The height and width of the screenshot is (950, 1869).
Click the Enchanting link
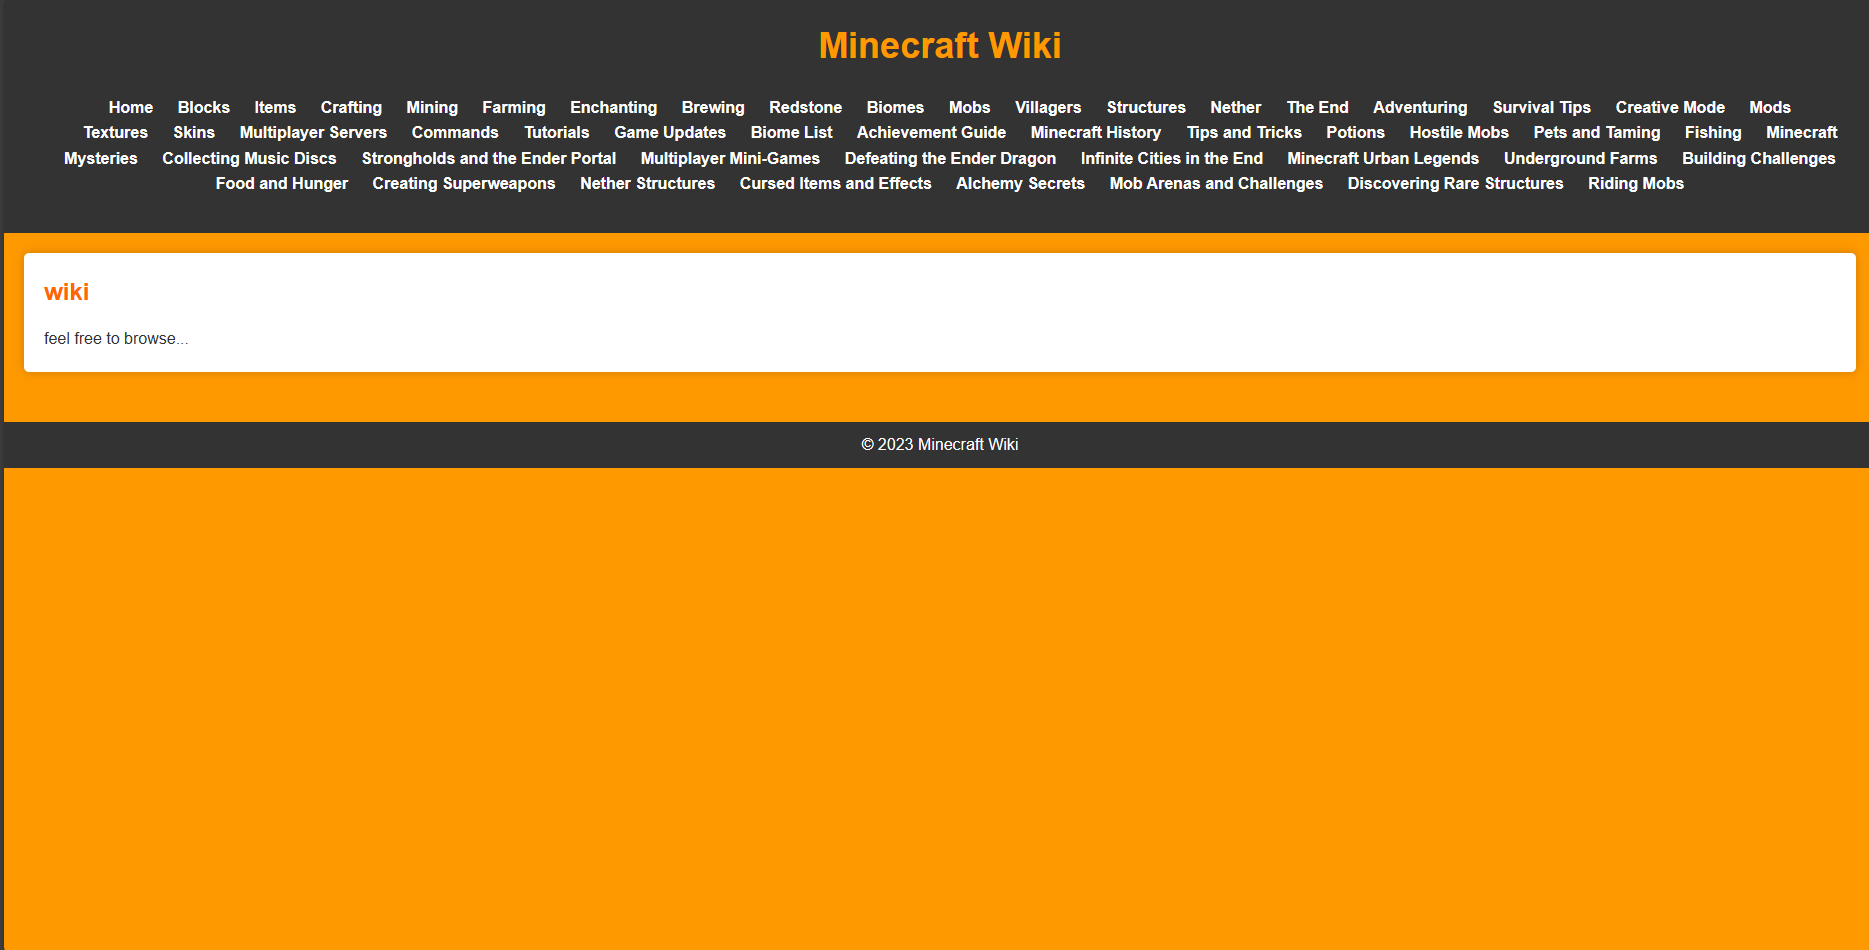click(x=614, y=107)
